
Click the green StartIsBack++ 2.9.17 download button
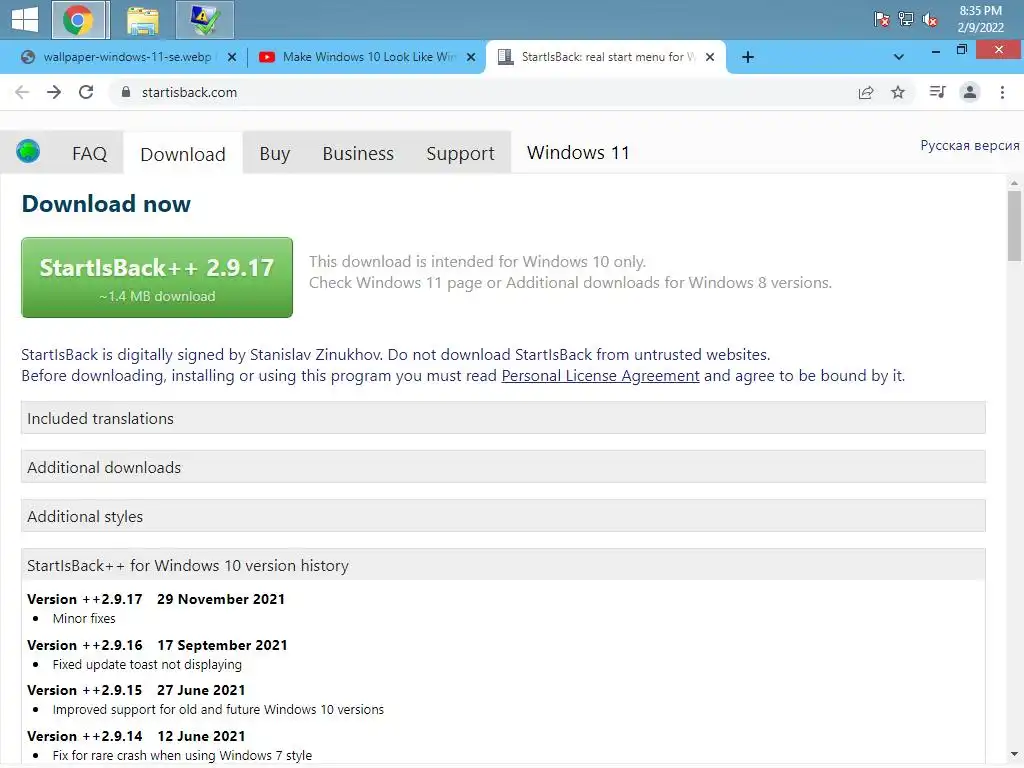(157, 278)
